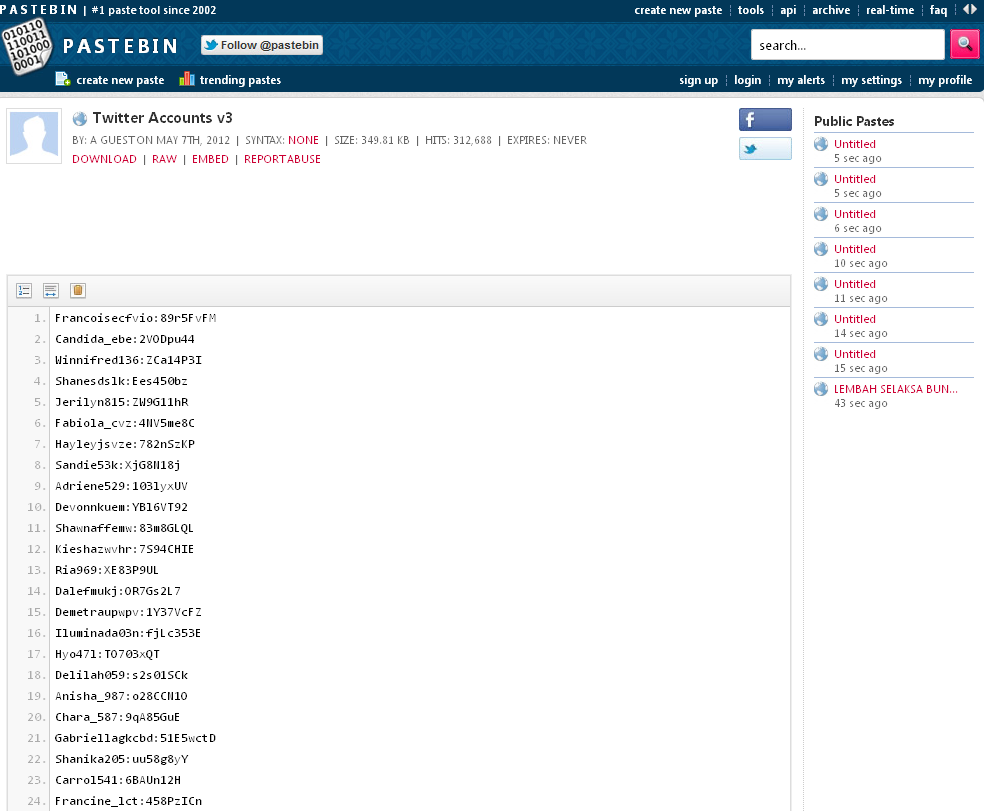This screenshot has width=984, height=811.
Task: Click the globe icon beside LEMBAH SELAKSA BUN
Action: 821,389
